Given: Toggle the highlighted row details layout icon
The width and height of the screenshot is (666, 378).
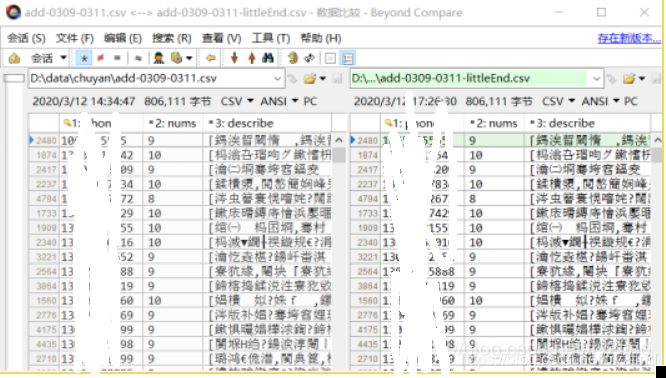Looking at the screenshot, I should (348, 58).
